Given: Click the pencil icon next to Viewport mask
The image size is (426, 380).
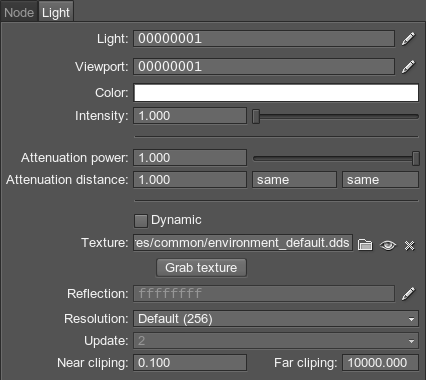Looking at the screenshot, I should point(408,67).
